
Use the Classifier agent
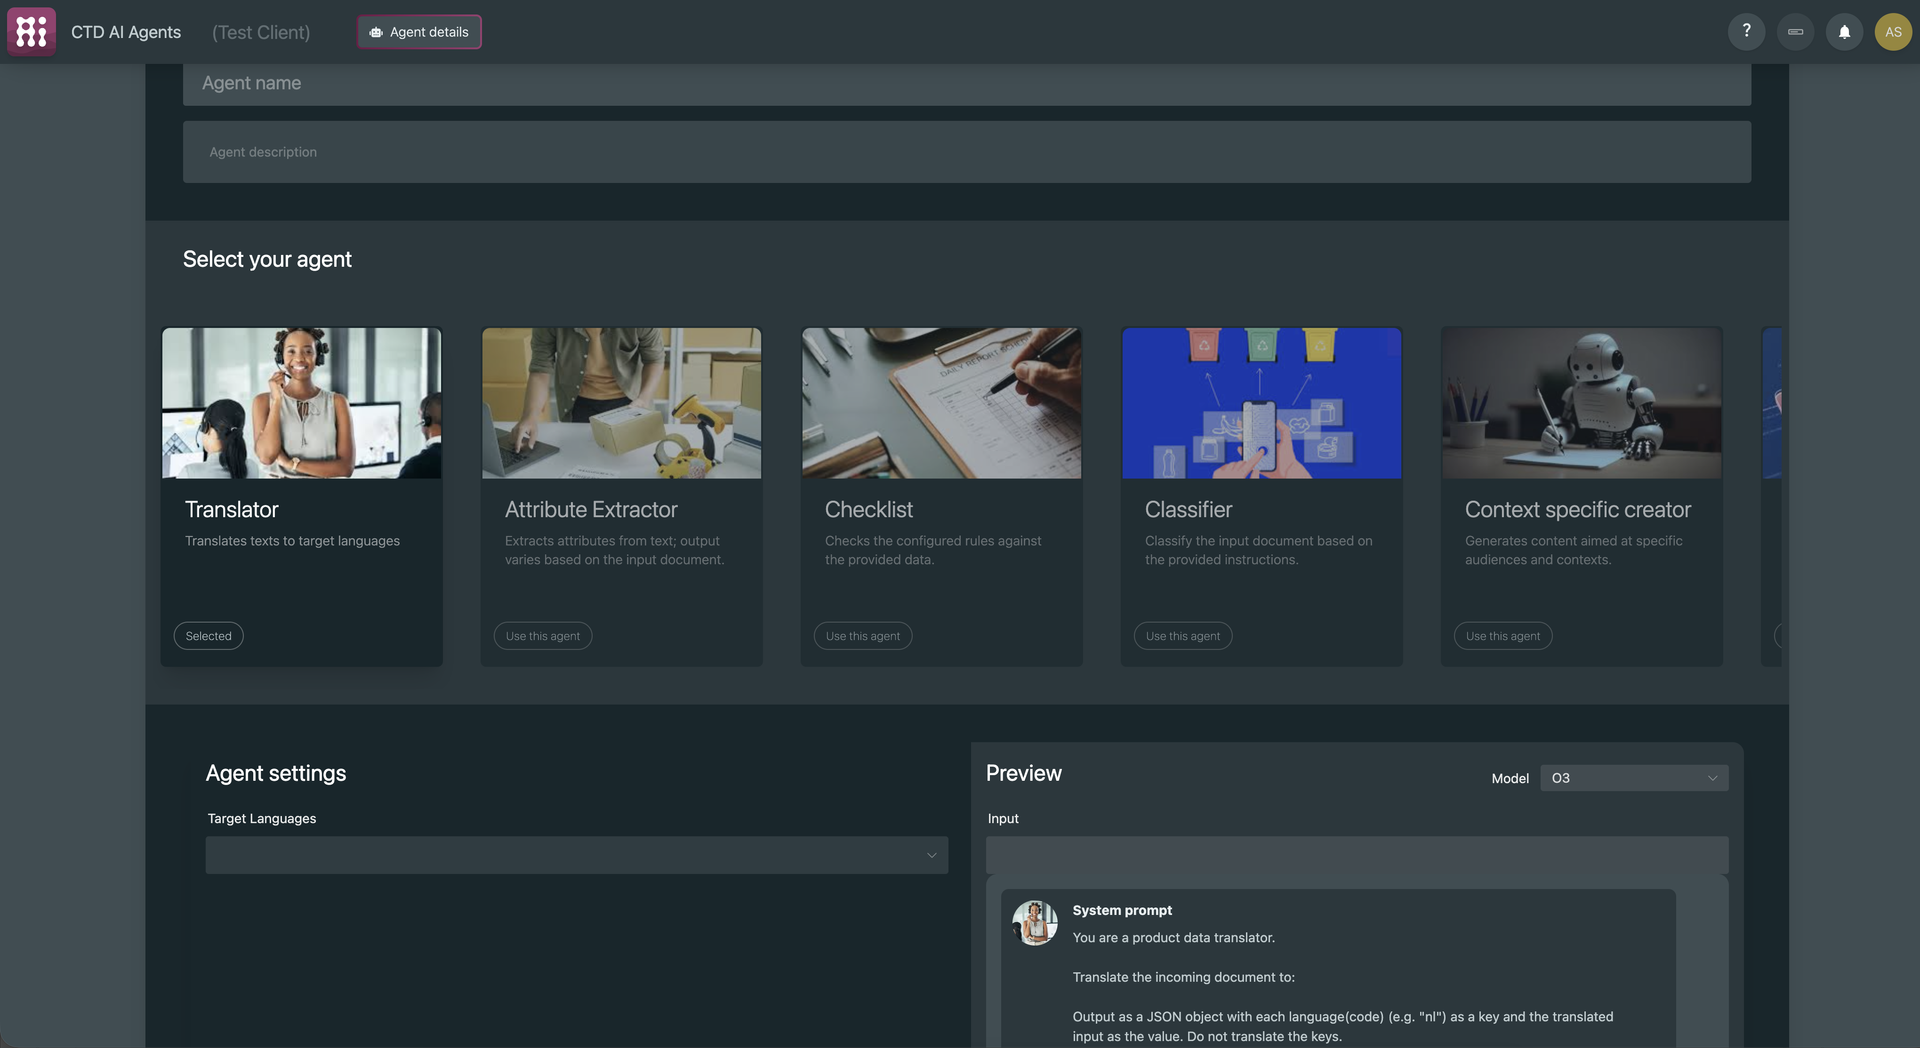(1182, 636)
